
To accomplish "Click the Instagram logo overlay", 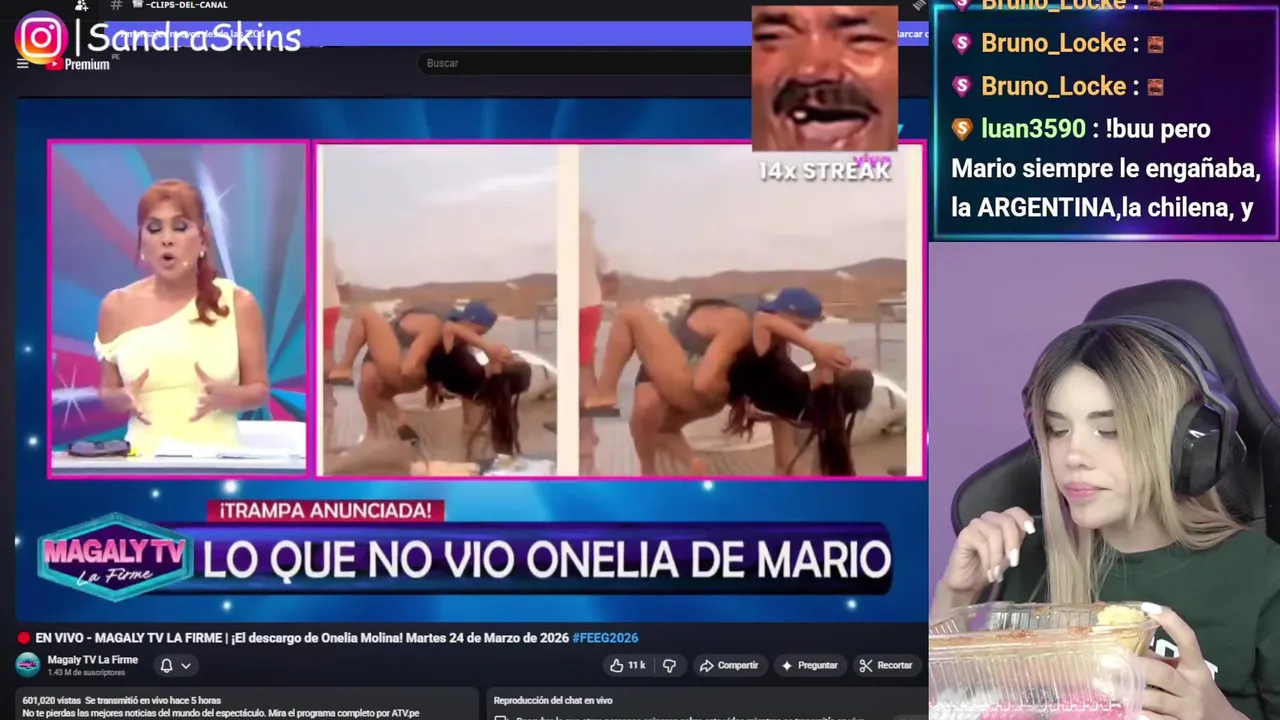I will [40, 38].
